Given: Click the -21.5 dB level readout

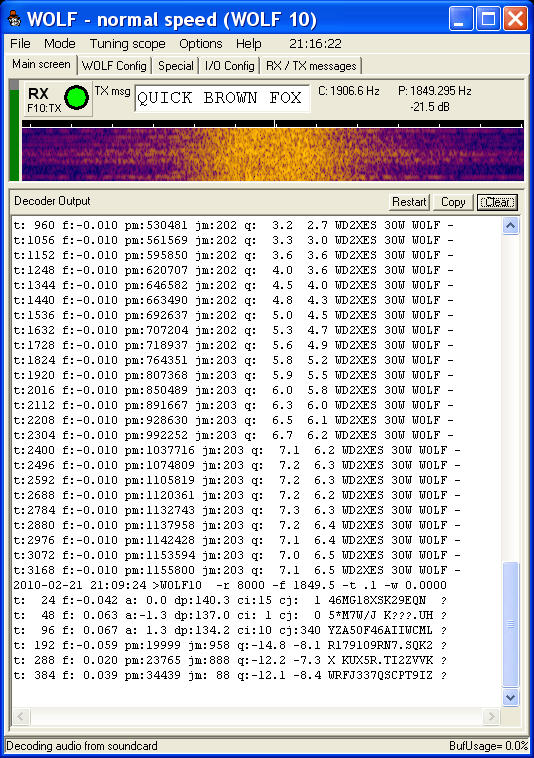Looking at the screenshot, I should click(x=430, y=107).
